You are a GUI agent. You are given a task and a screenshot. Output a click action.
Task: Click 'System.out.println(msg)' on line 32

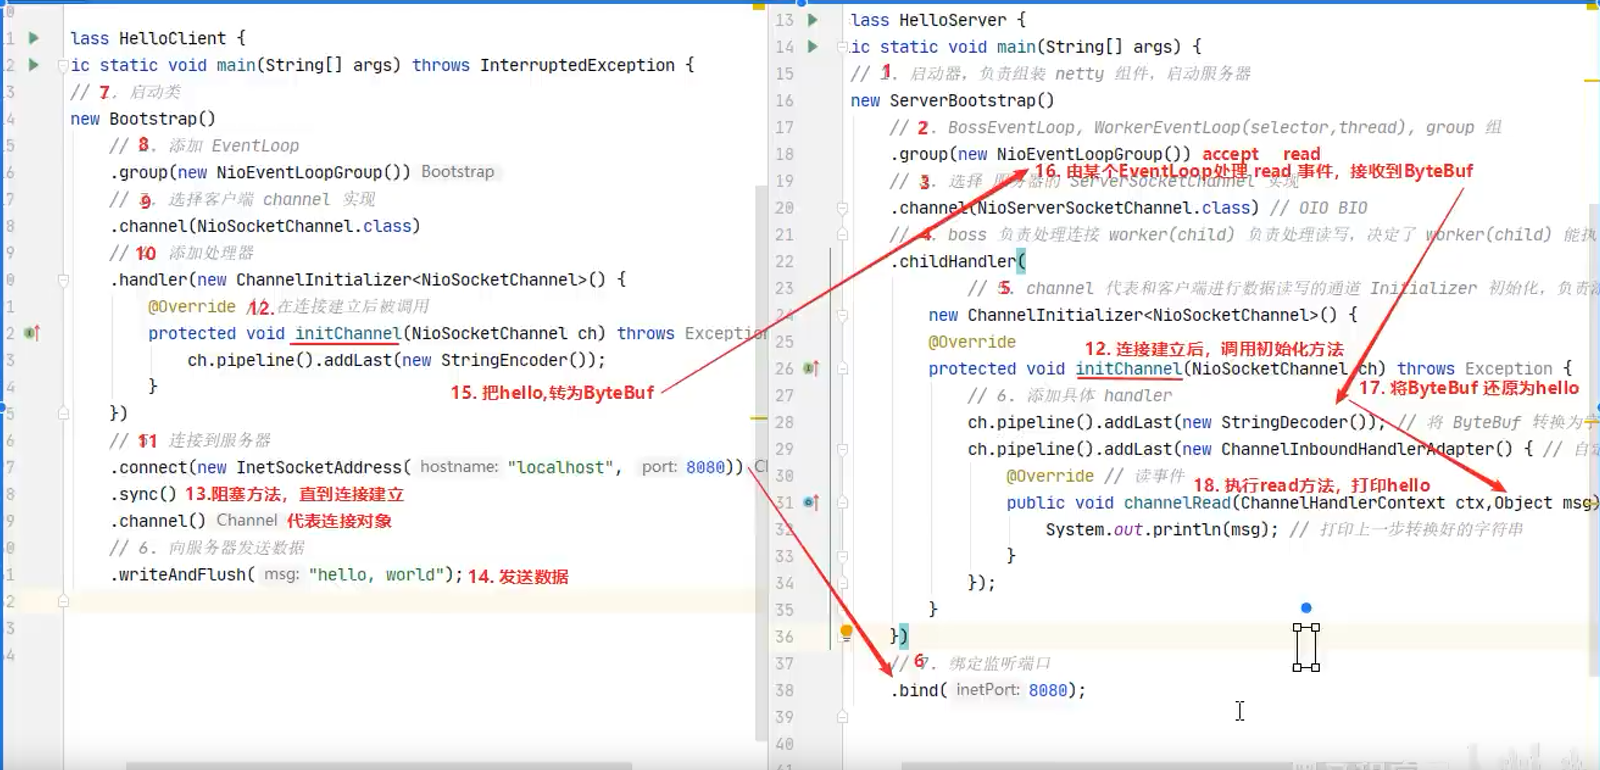(x=1159, y=529)
